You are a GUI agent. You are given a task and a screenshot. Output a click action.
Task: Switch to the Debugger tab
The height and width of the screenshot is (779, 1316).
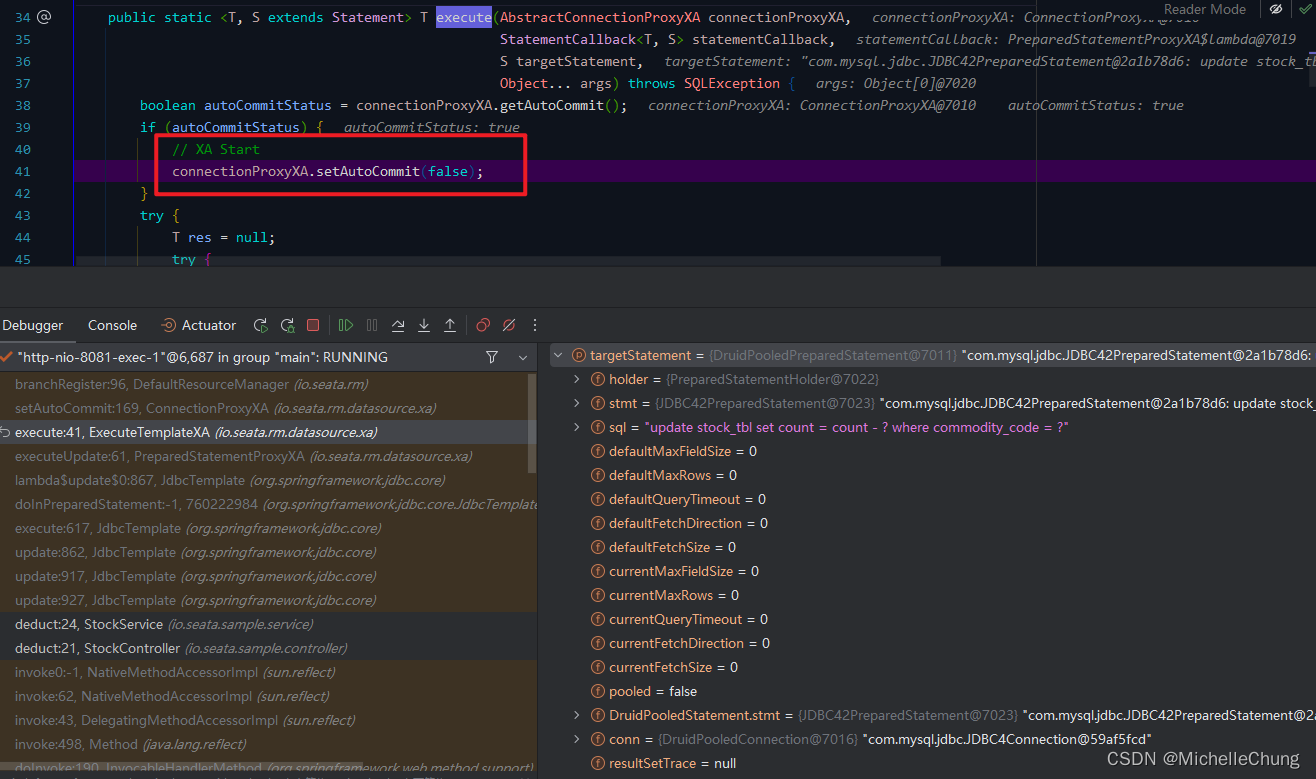coord(32,325)
